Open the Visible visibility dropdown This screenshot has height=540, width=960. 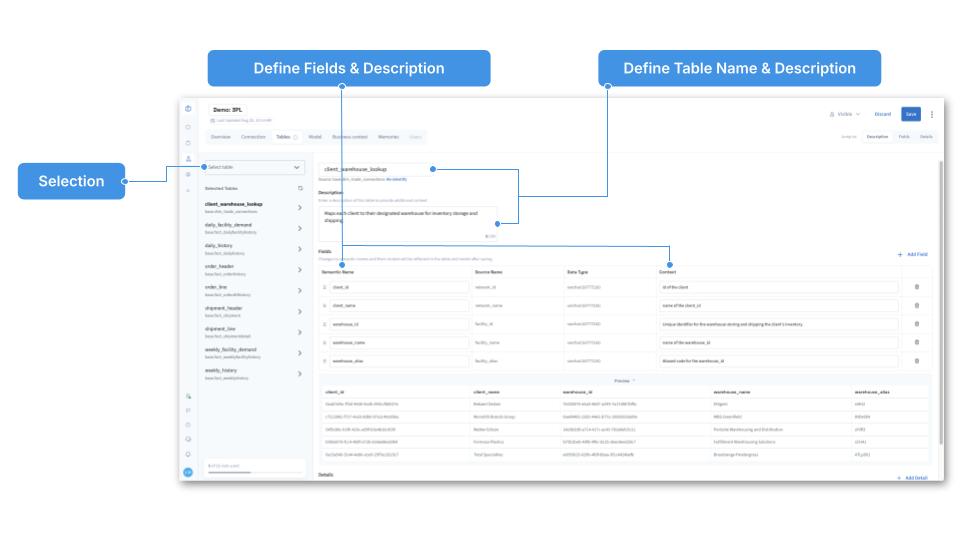tap(846, 114)
